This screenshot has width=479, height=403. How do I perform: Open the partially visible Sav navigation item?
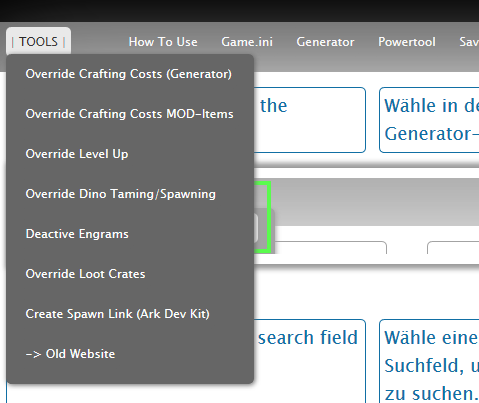469,42
